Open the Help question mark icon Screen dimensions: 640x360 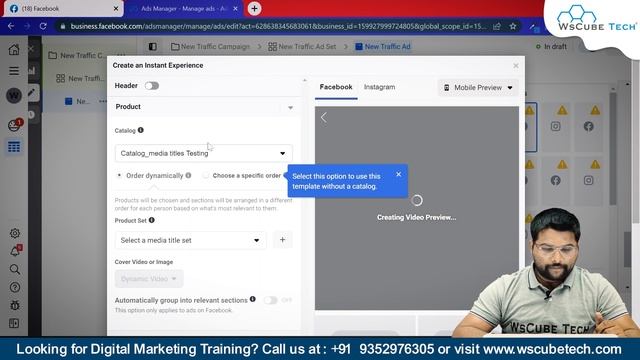[15, 287]
